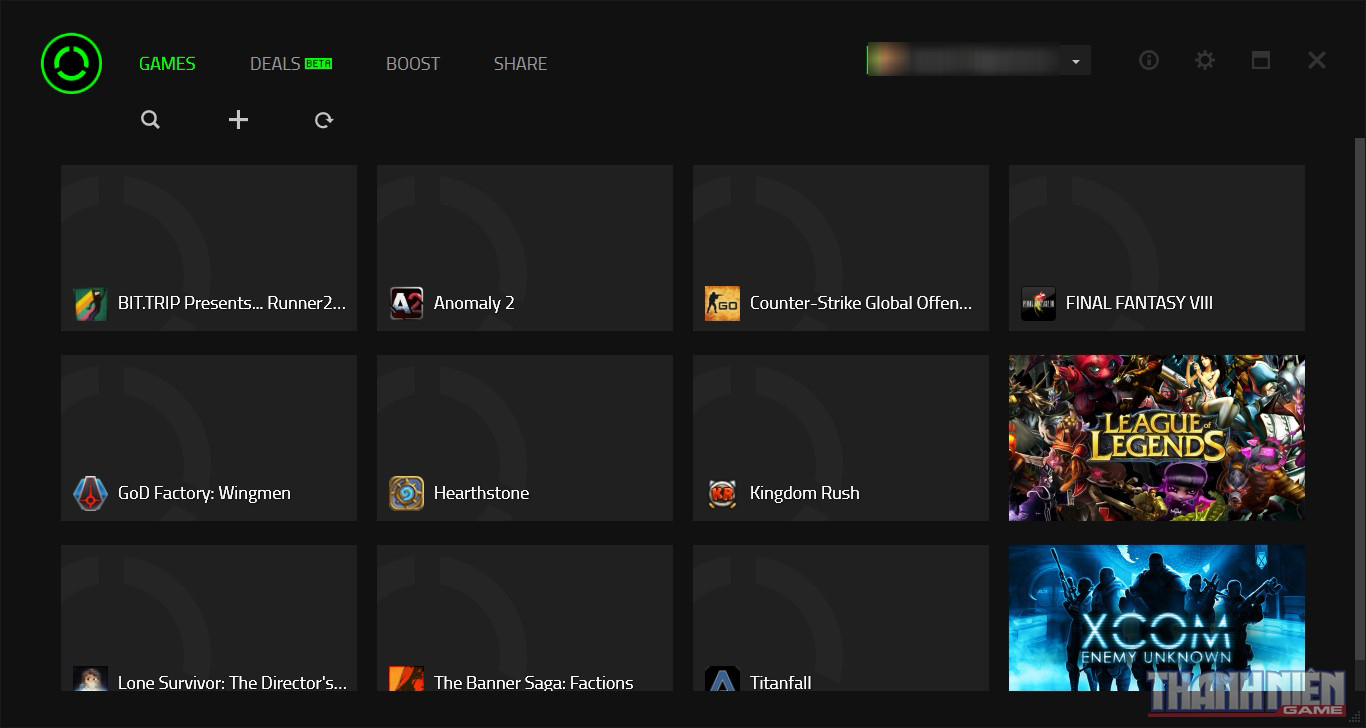Image resolution: width=1366 pixels, height=728 pixels.
Task: Close the Cortex window
Action: click(x=1317, y=60)
